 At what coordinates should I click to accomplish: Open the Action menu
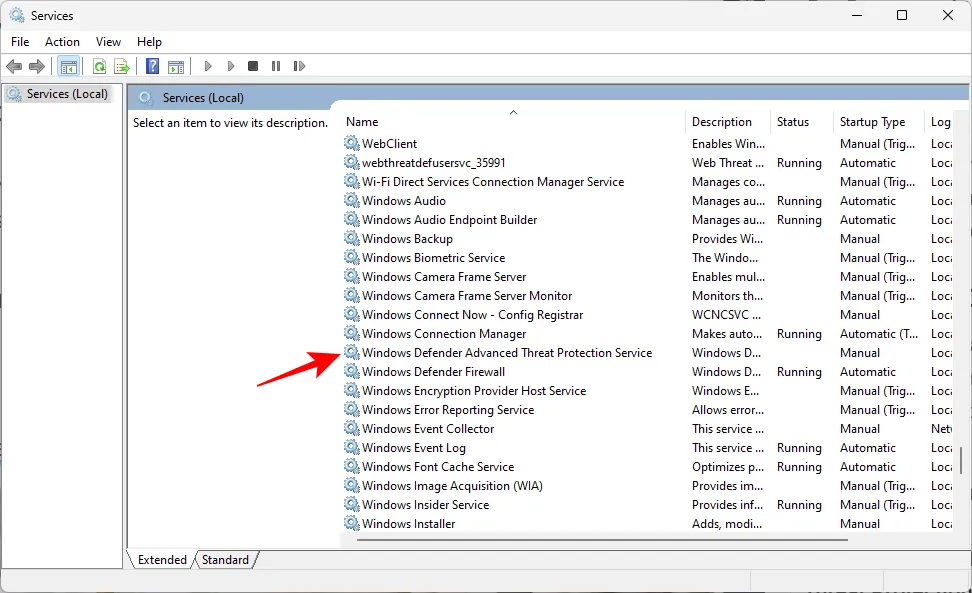pyautogui.click(x=62, y=42)
